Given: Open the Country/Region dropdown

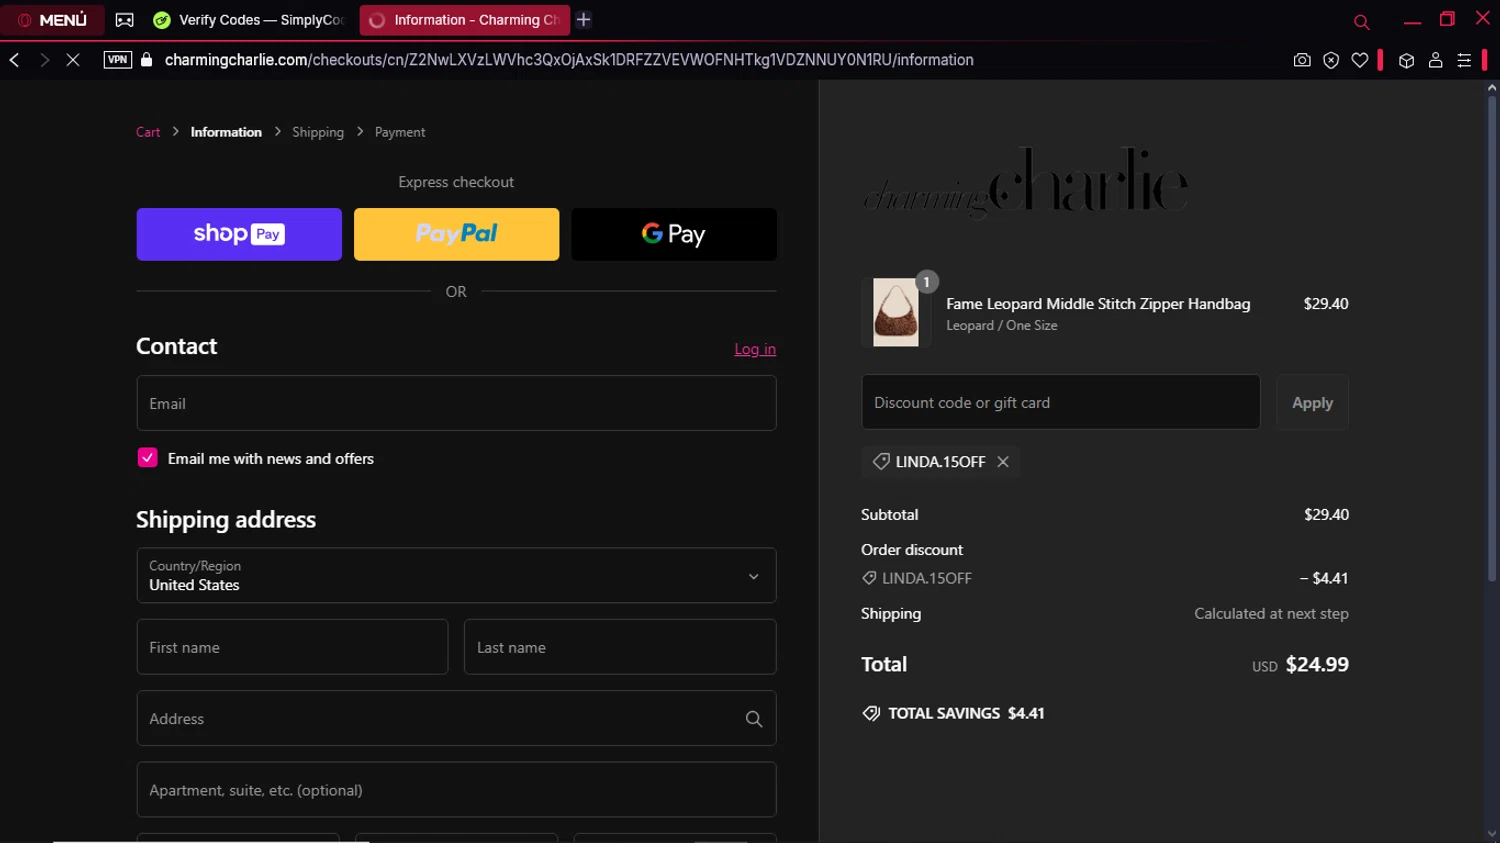Looking at the screenshot, I should [x=456, y=575].
